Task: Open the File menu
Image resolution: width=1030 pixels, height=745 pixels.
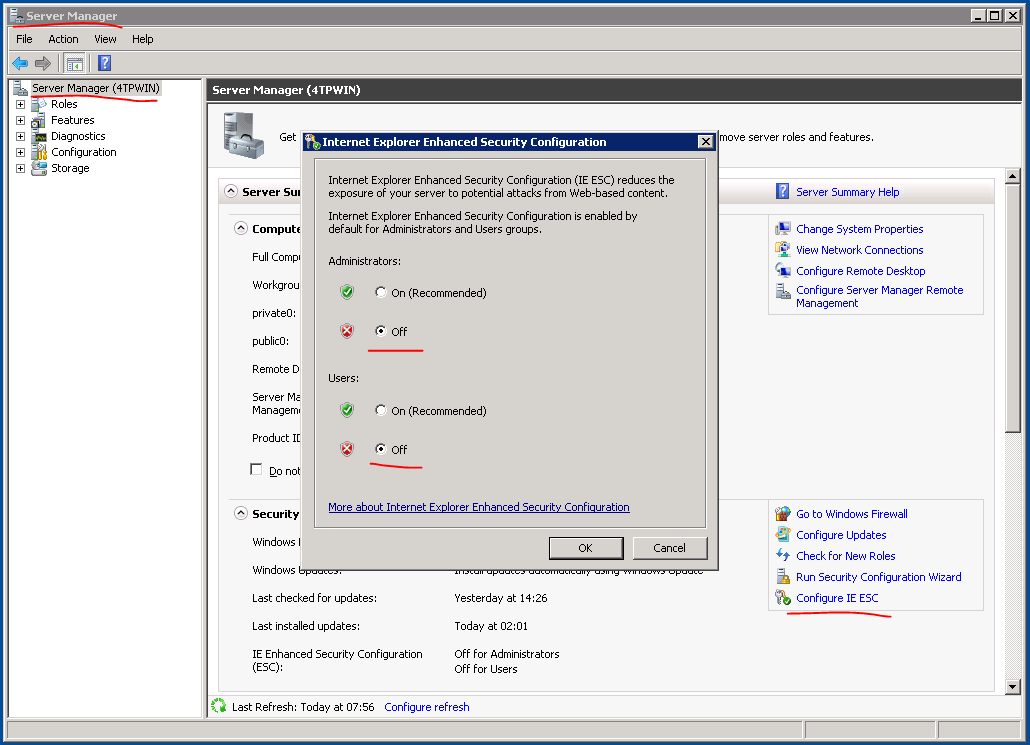Action: [x=24, y=39]
